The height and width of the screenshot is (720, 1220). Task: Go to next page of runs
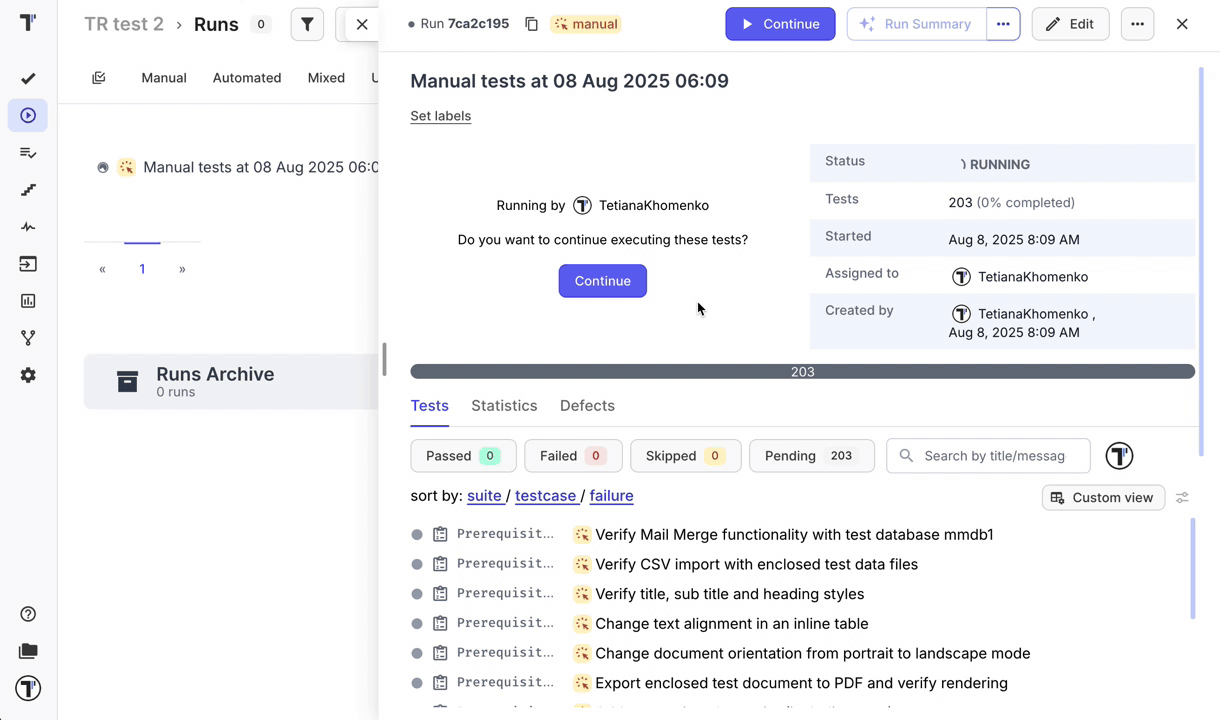(182, 269)
